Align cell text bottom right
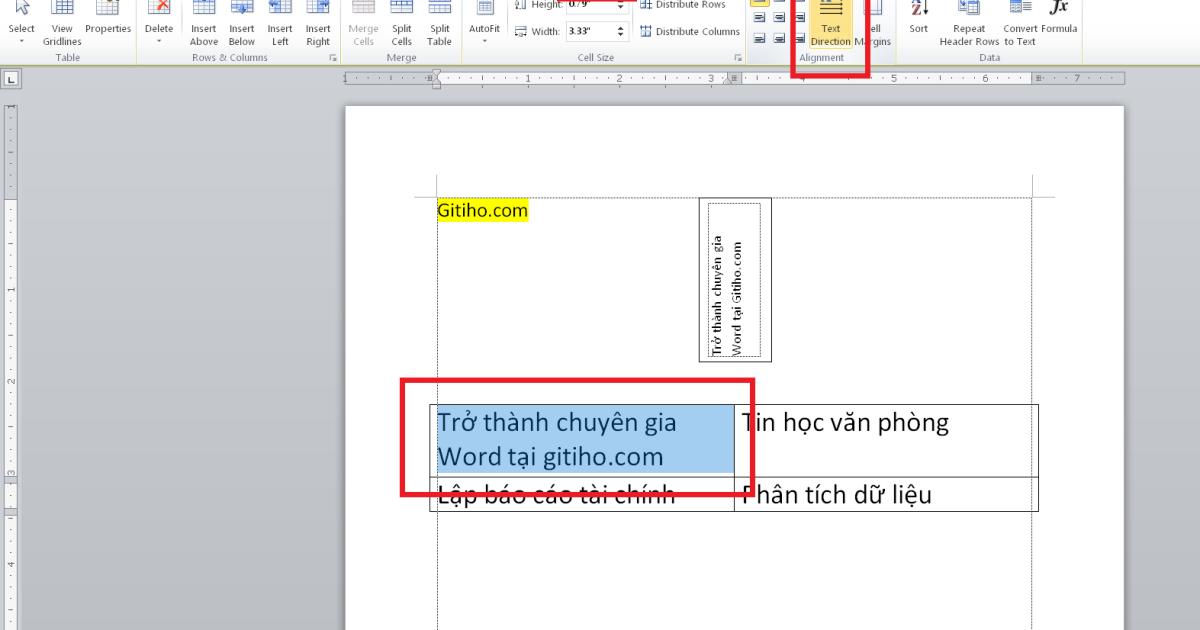1200x630 pixels. [798, 39]
